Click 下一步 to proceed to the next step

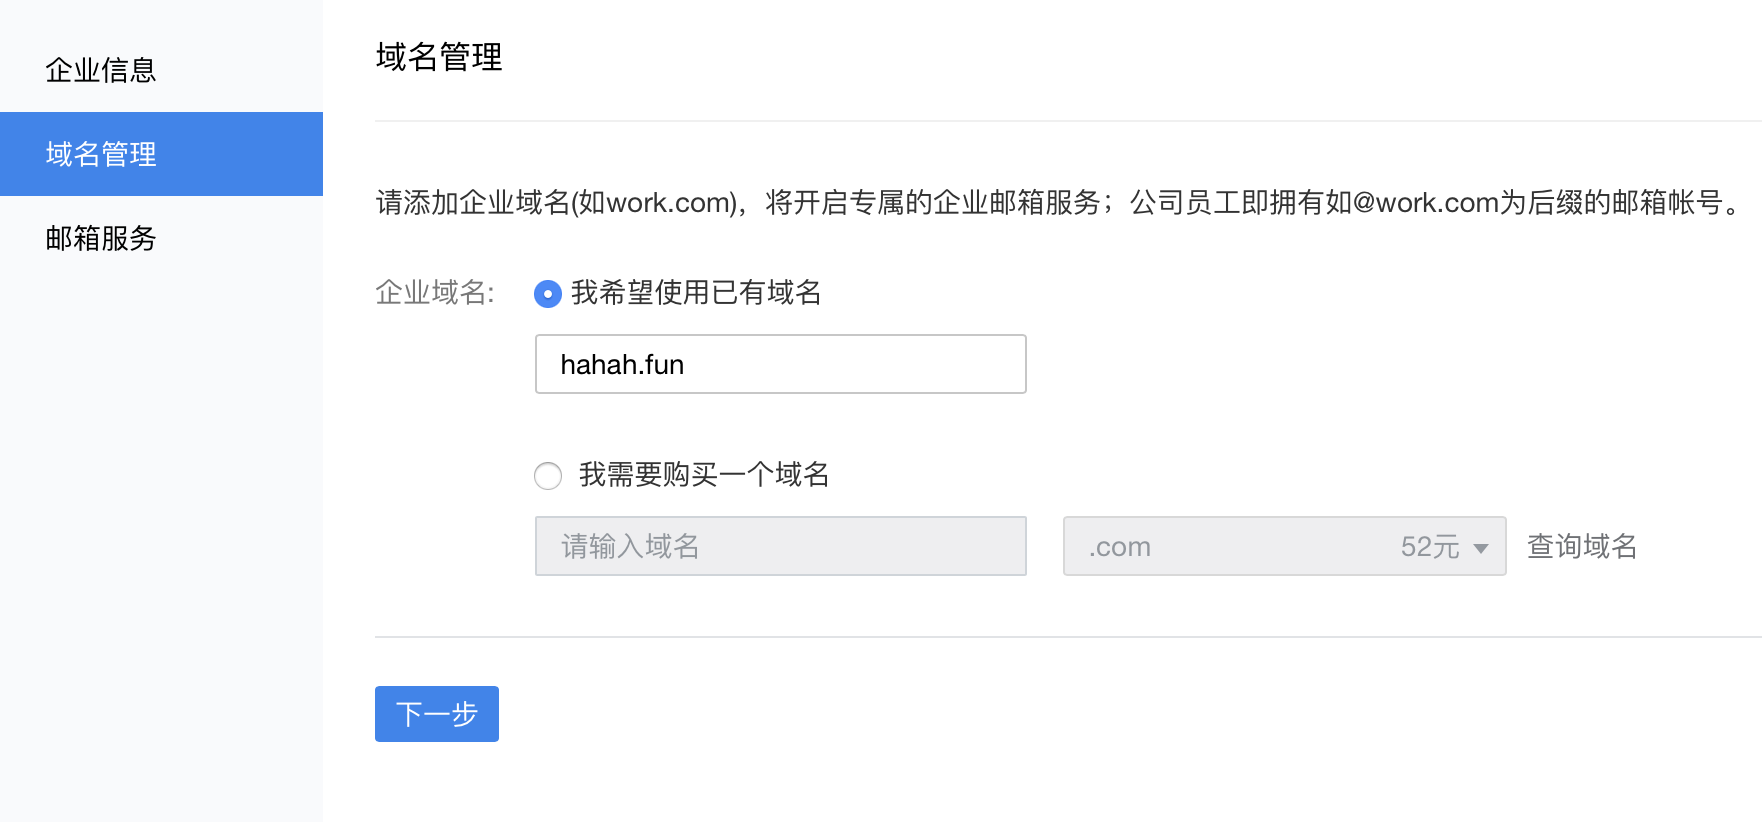pyautogui.click(x=436, y=713)
